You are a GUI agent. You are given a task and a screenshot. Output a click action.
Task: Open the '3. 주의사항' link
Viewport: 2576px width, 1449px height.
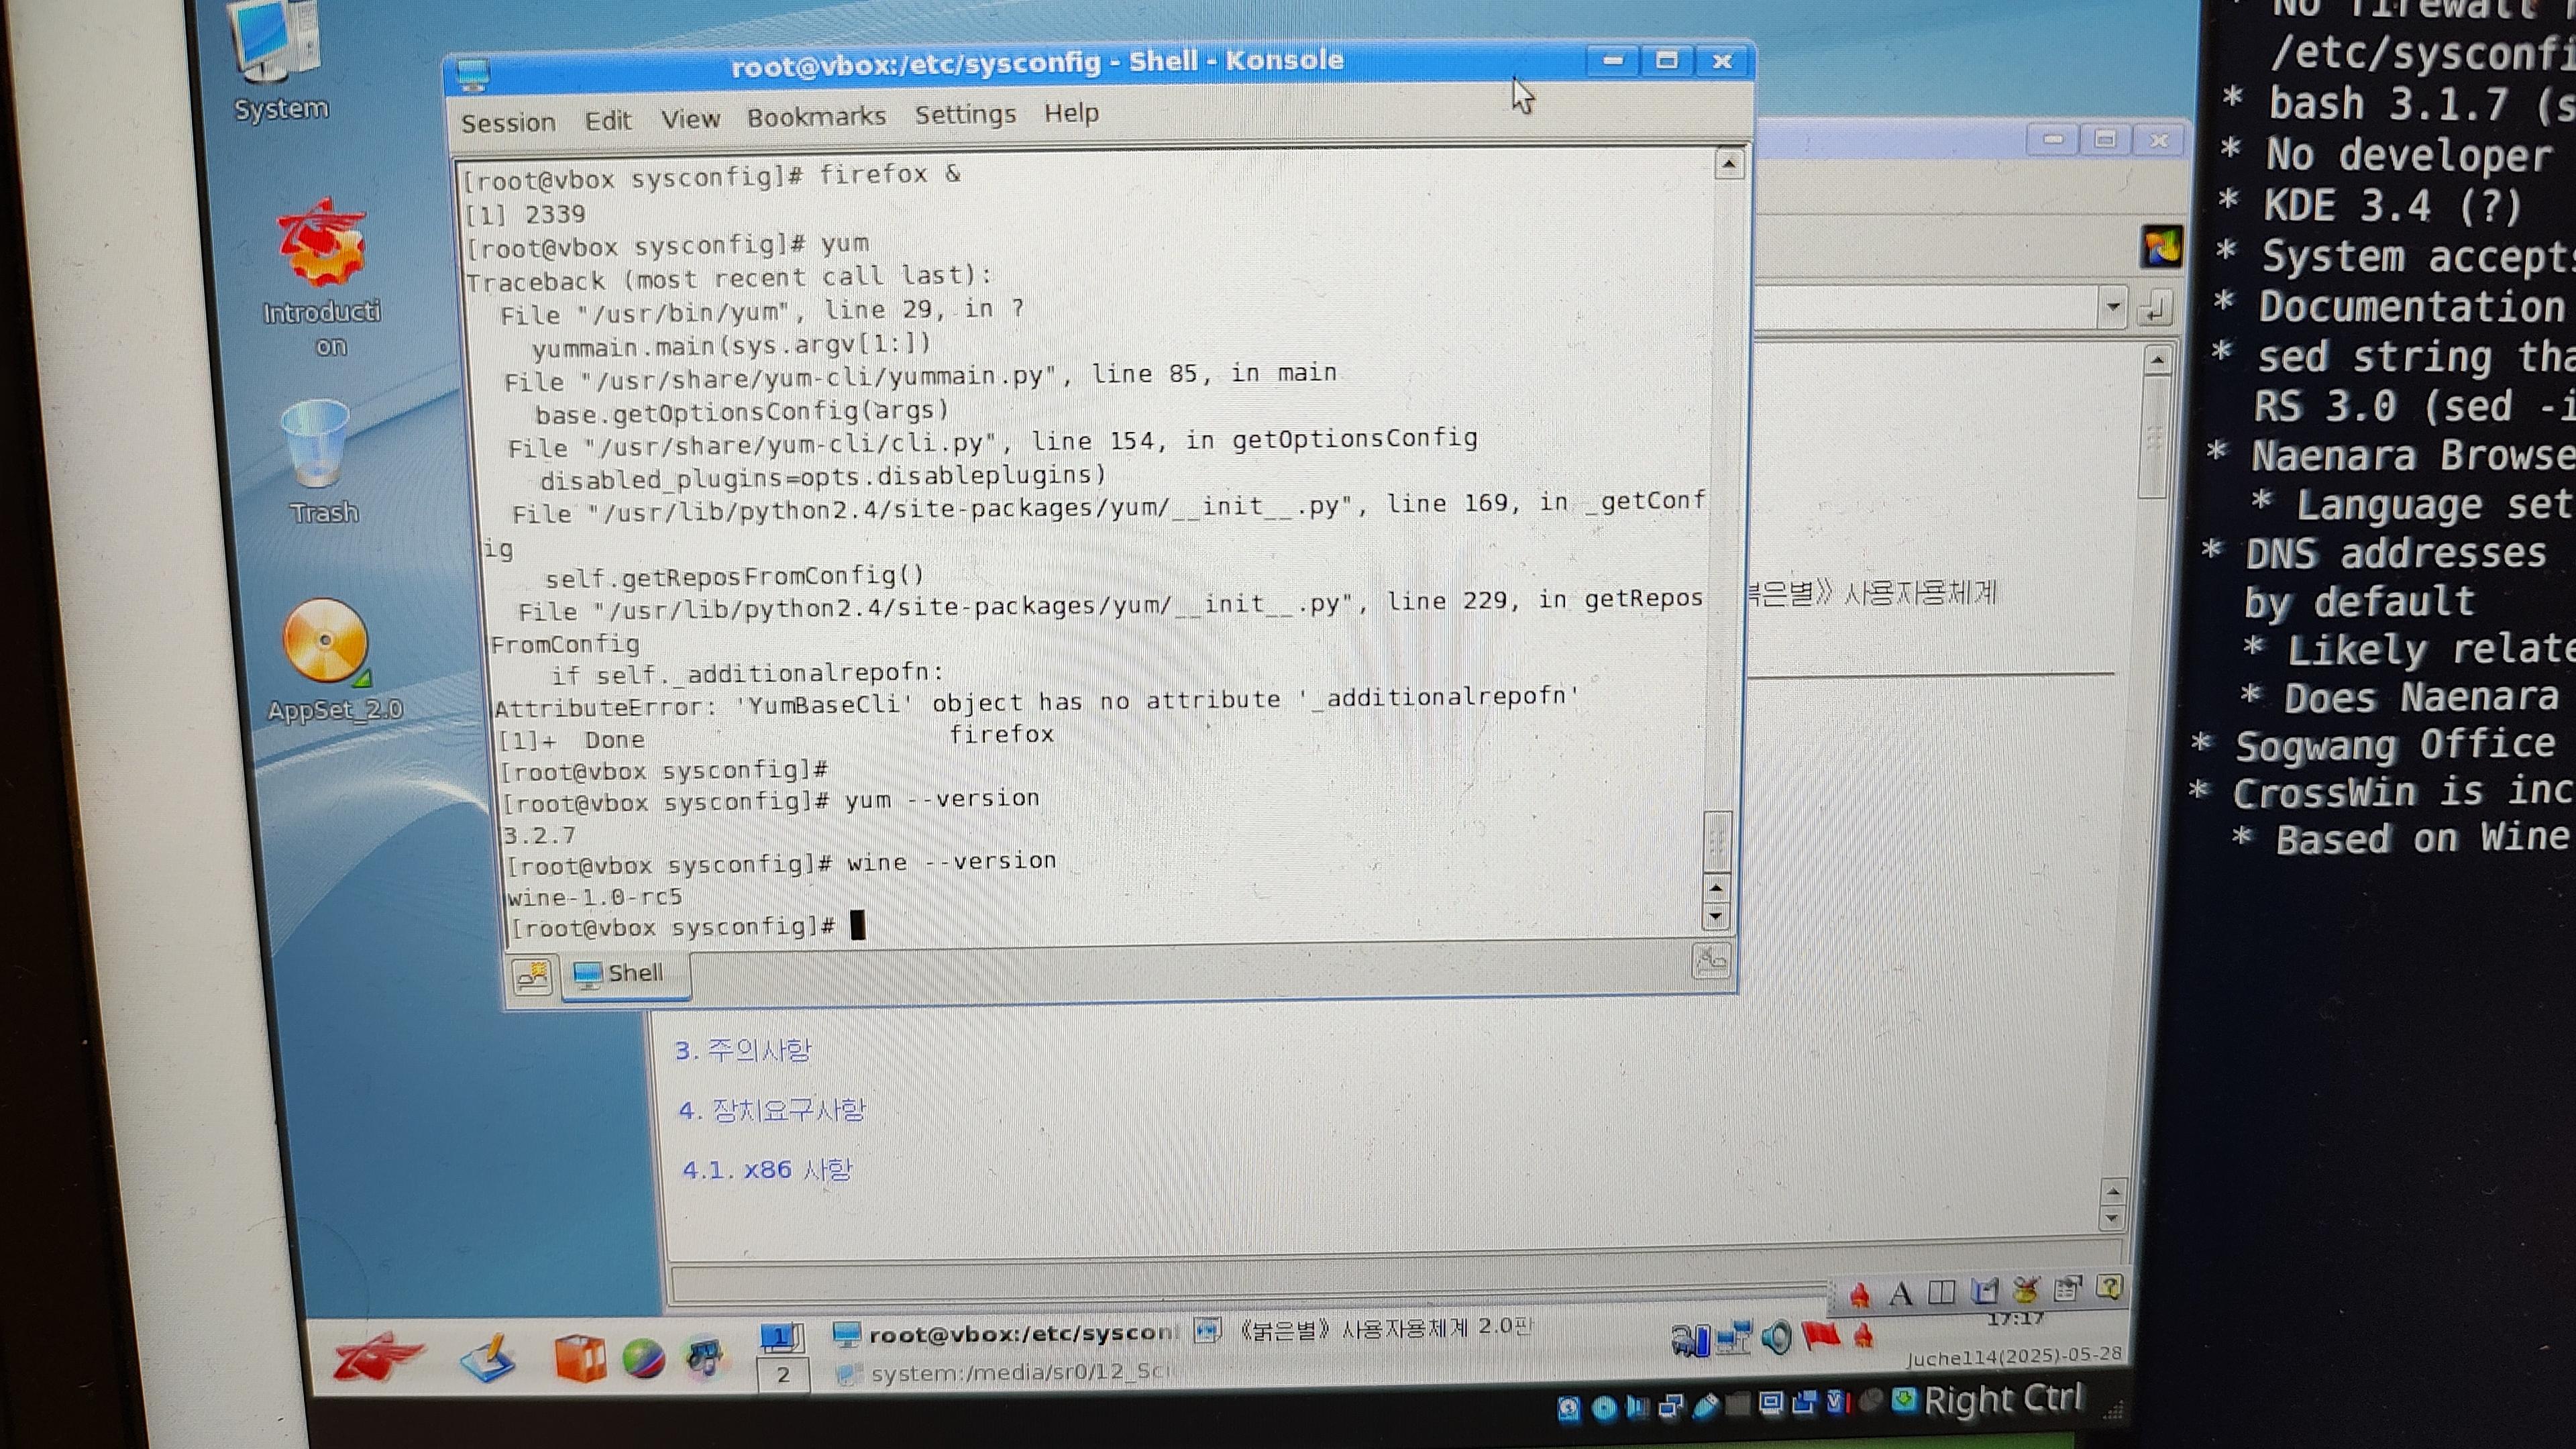tap(743, 1050)
